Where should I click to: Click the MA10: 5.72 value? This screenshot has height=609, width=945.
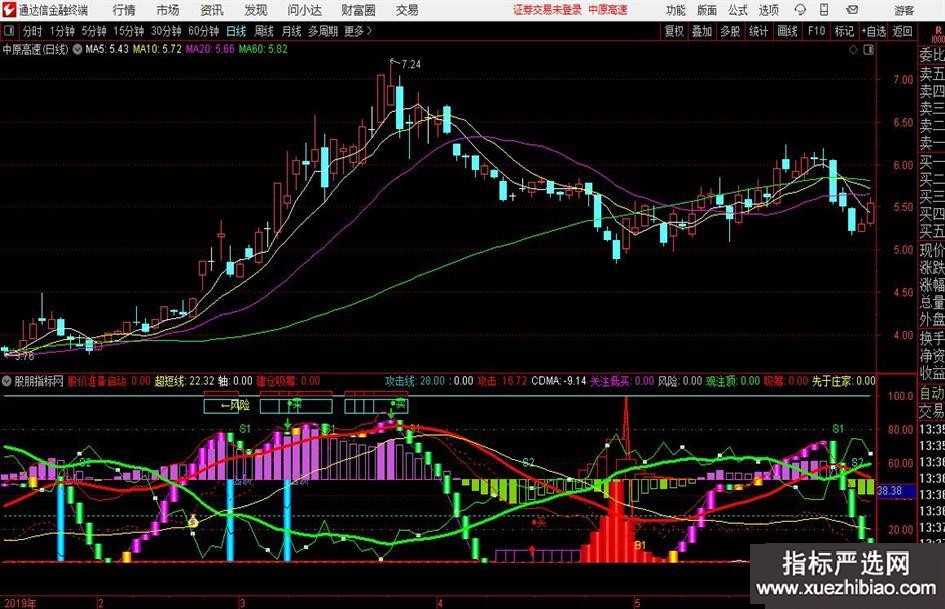[x=157, y=49]
